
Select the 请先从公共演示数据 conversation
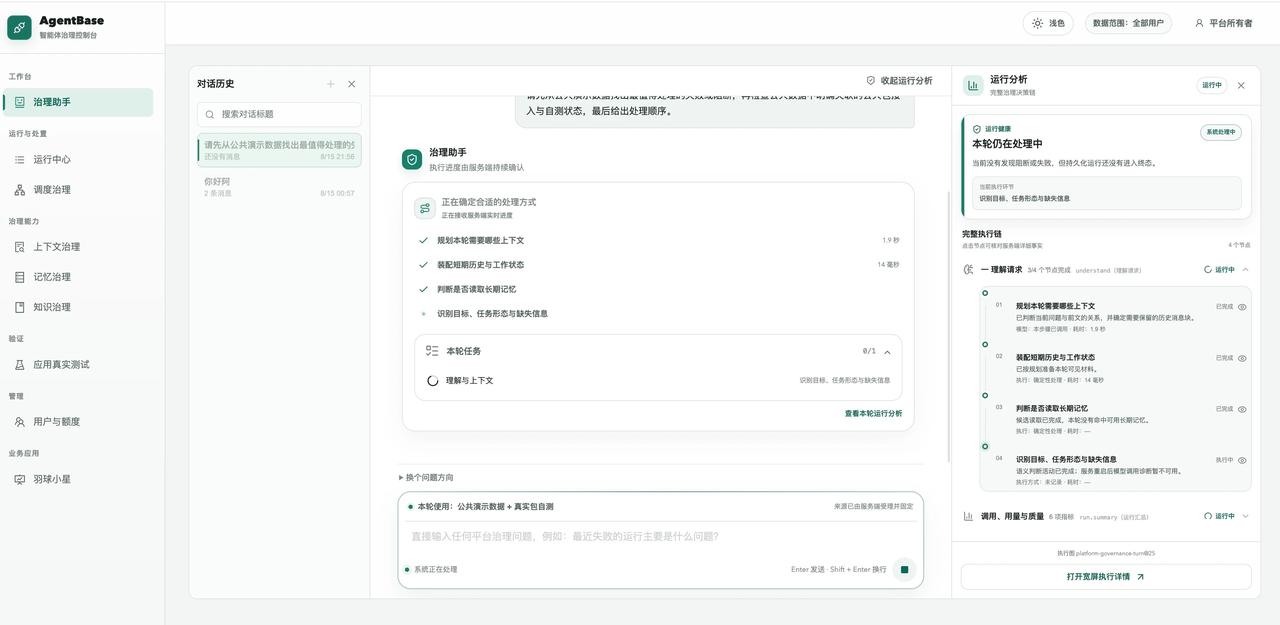(279, 150)
